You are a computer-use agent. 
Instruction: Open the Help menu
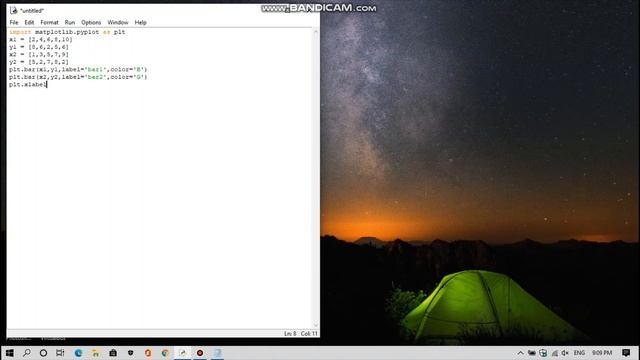click(140, 22)
